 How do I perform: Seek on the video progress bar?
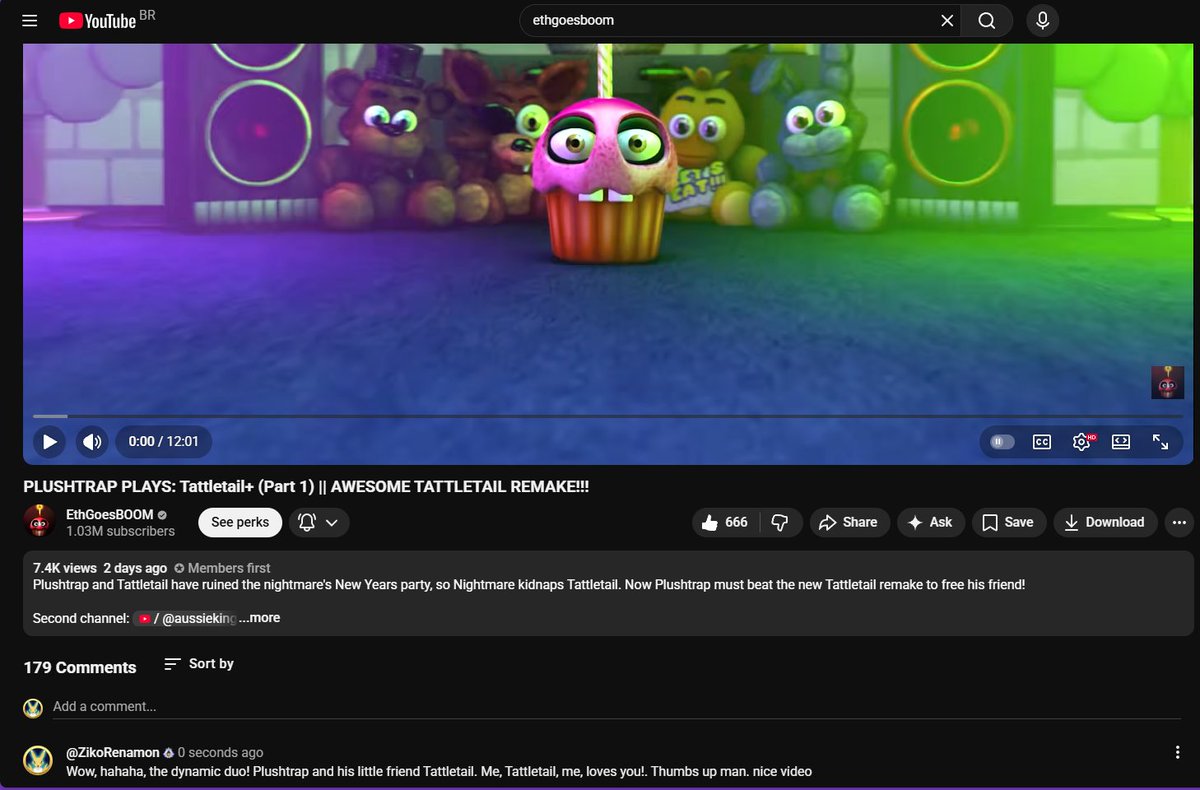click(607, 415)
